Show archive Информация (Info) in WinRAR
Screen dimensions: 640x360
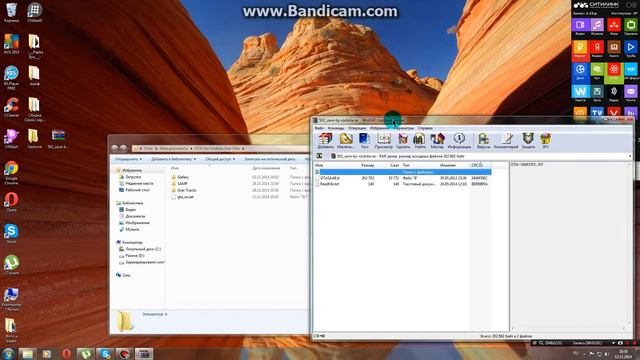point(459,140)
